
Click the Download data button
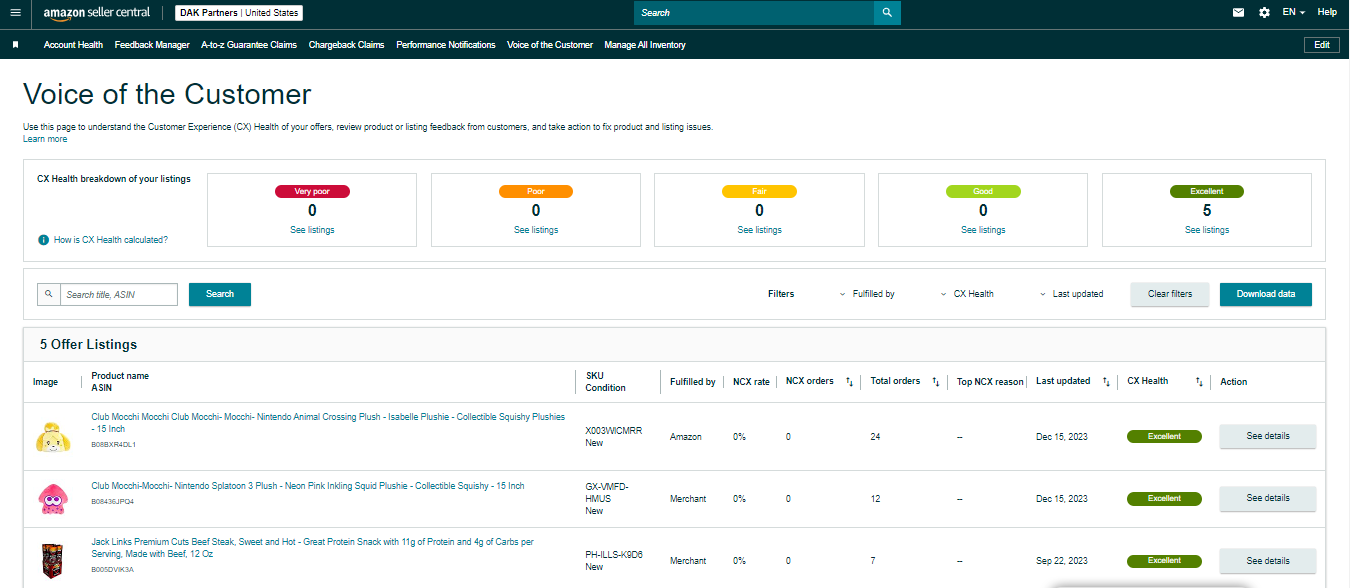pos(1266,294)
